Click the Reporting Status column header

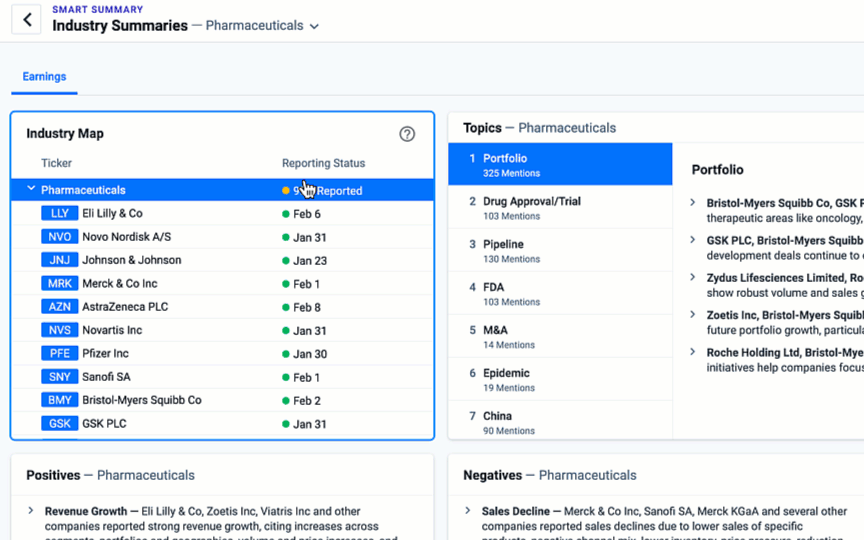coord(323,163)
